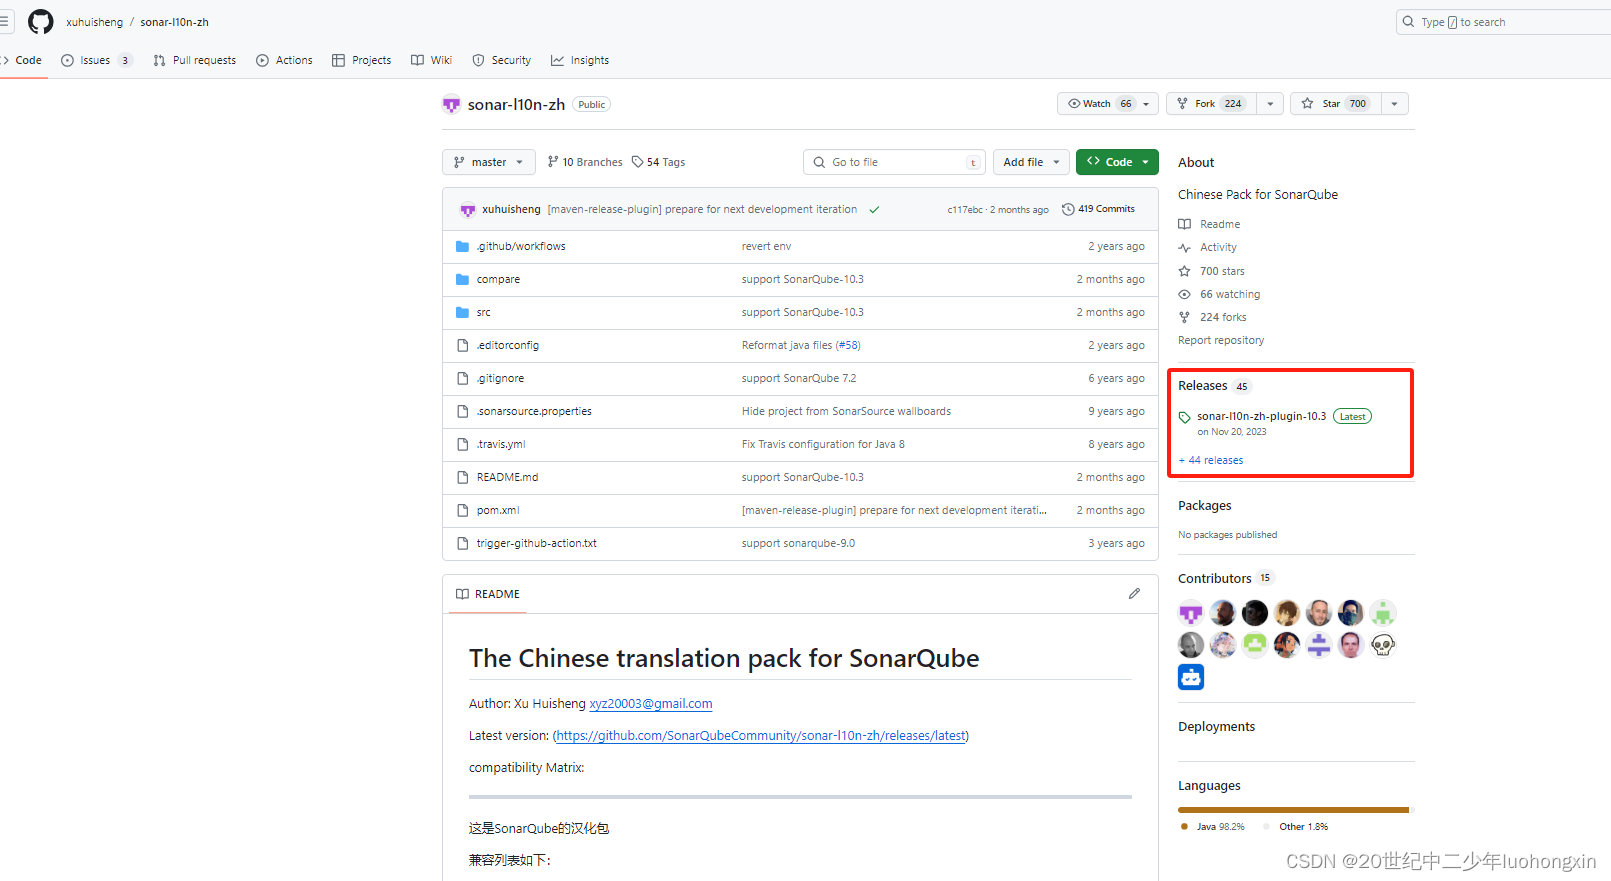Switch to the Issues tab
Image resolution: width=1611 pixels, height=881 pixels.
coord(96,60)
